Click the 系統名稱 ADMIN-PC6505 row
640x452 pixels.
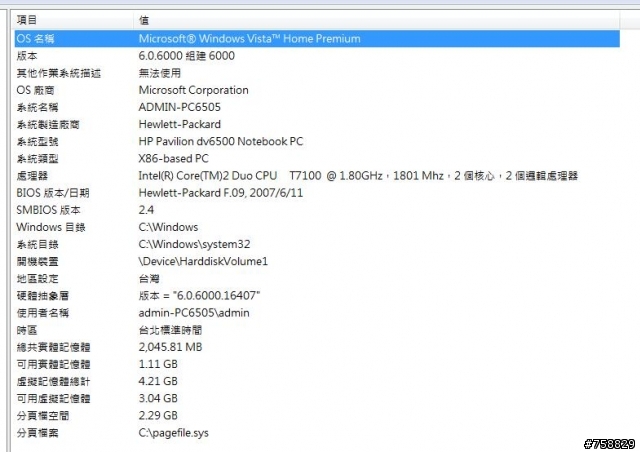click(x=317, y=107)
